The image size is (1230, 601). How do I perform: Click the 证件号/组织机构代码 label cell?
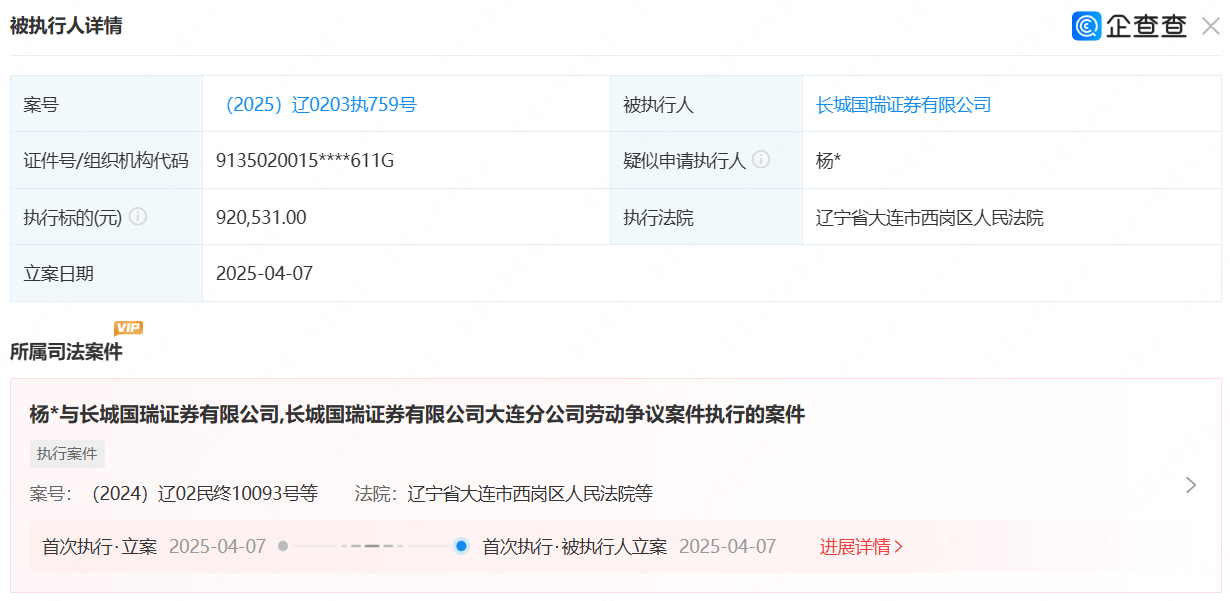point(106,160)
